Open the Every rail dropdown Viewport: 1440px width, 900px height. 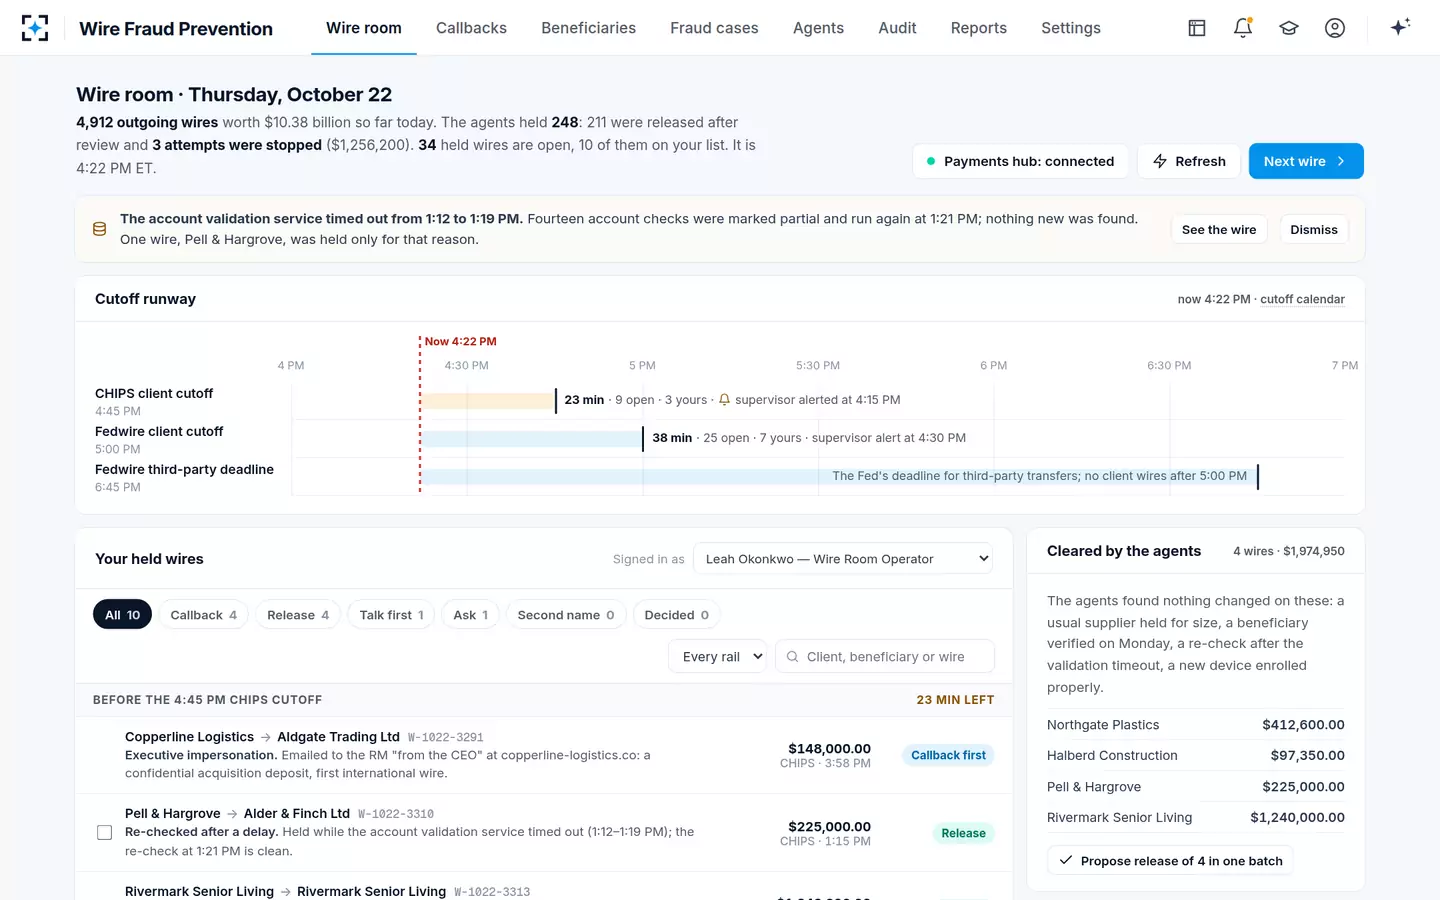[717, 657]
